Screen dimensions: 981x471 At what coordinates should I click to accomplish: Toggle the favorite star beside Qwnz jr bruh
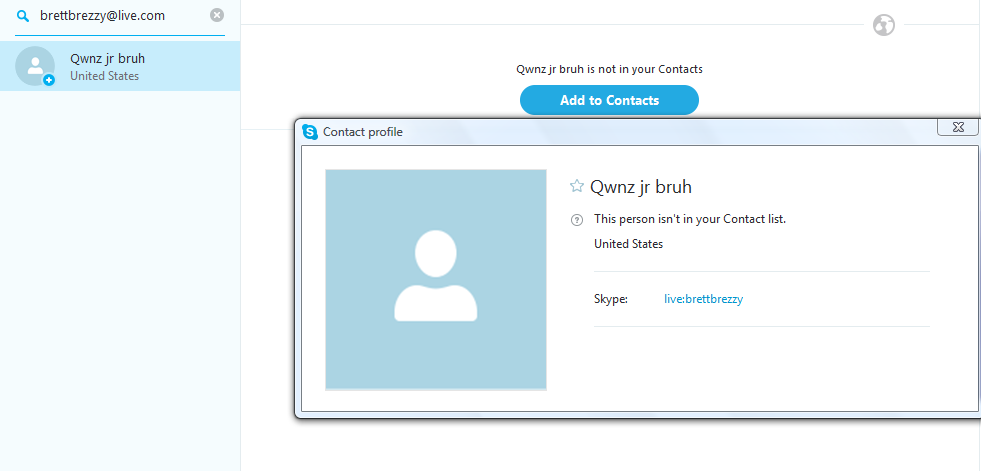(577, 186)
